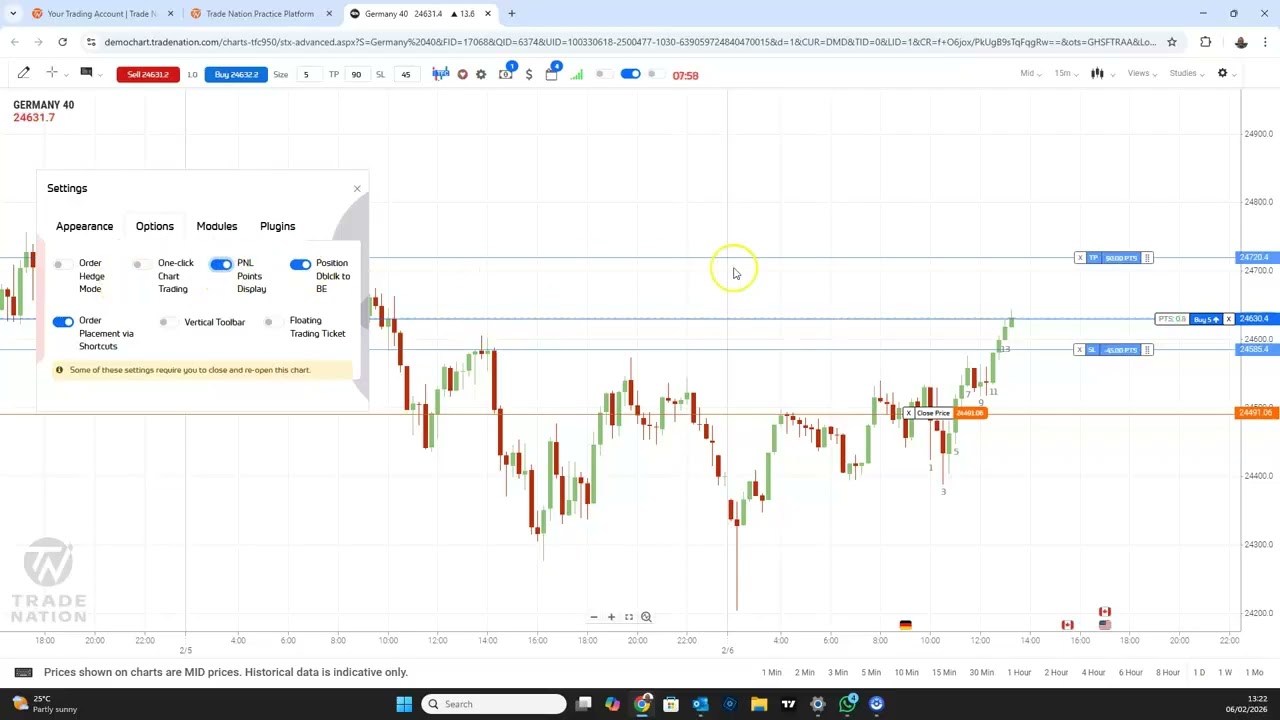
Task: Open the candlestick chart type selector
Action: (x=1097, y=73)
